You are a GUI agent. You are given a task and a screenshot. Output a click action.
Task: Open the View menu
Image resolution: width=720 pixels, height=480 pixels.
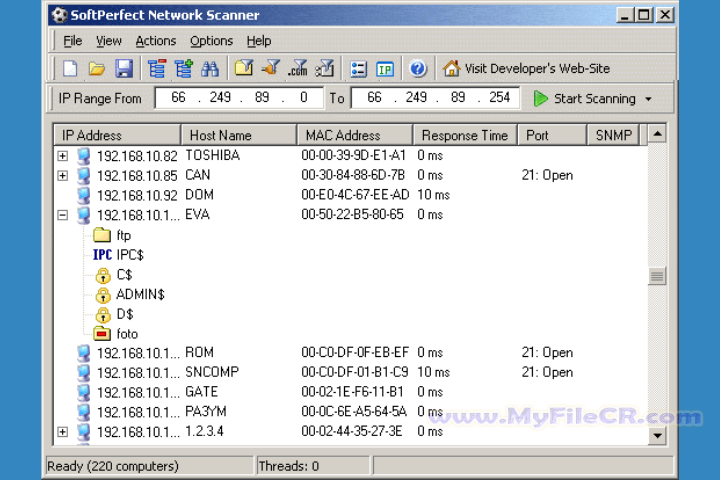tap(109, 41)
